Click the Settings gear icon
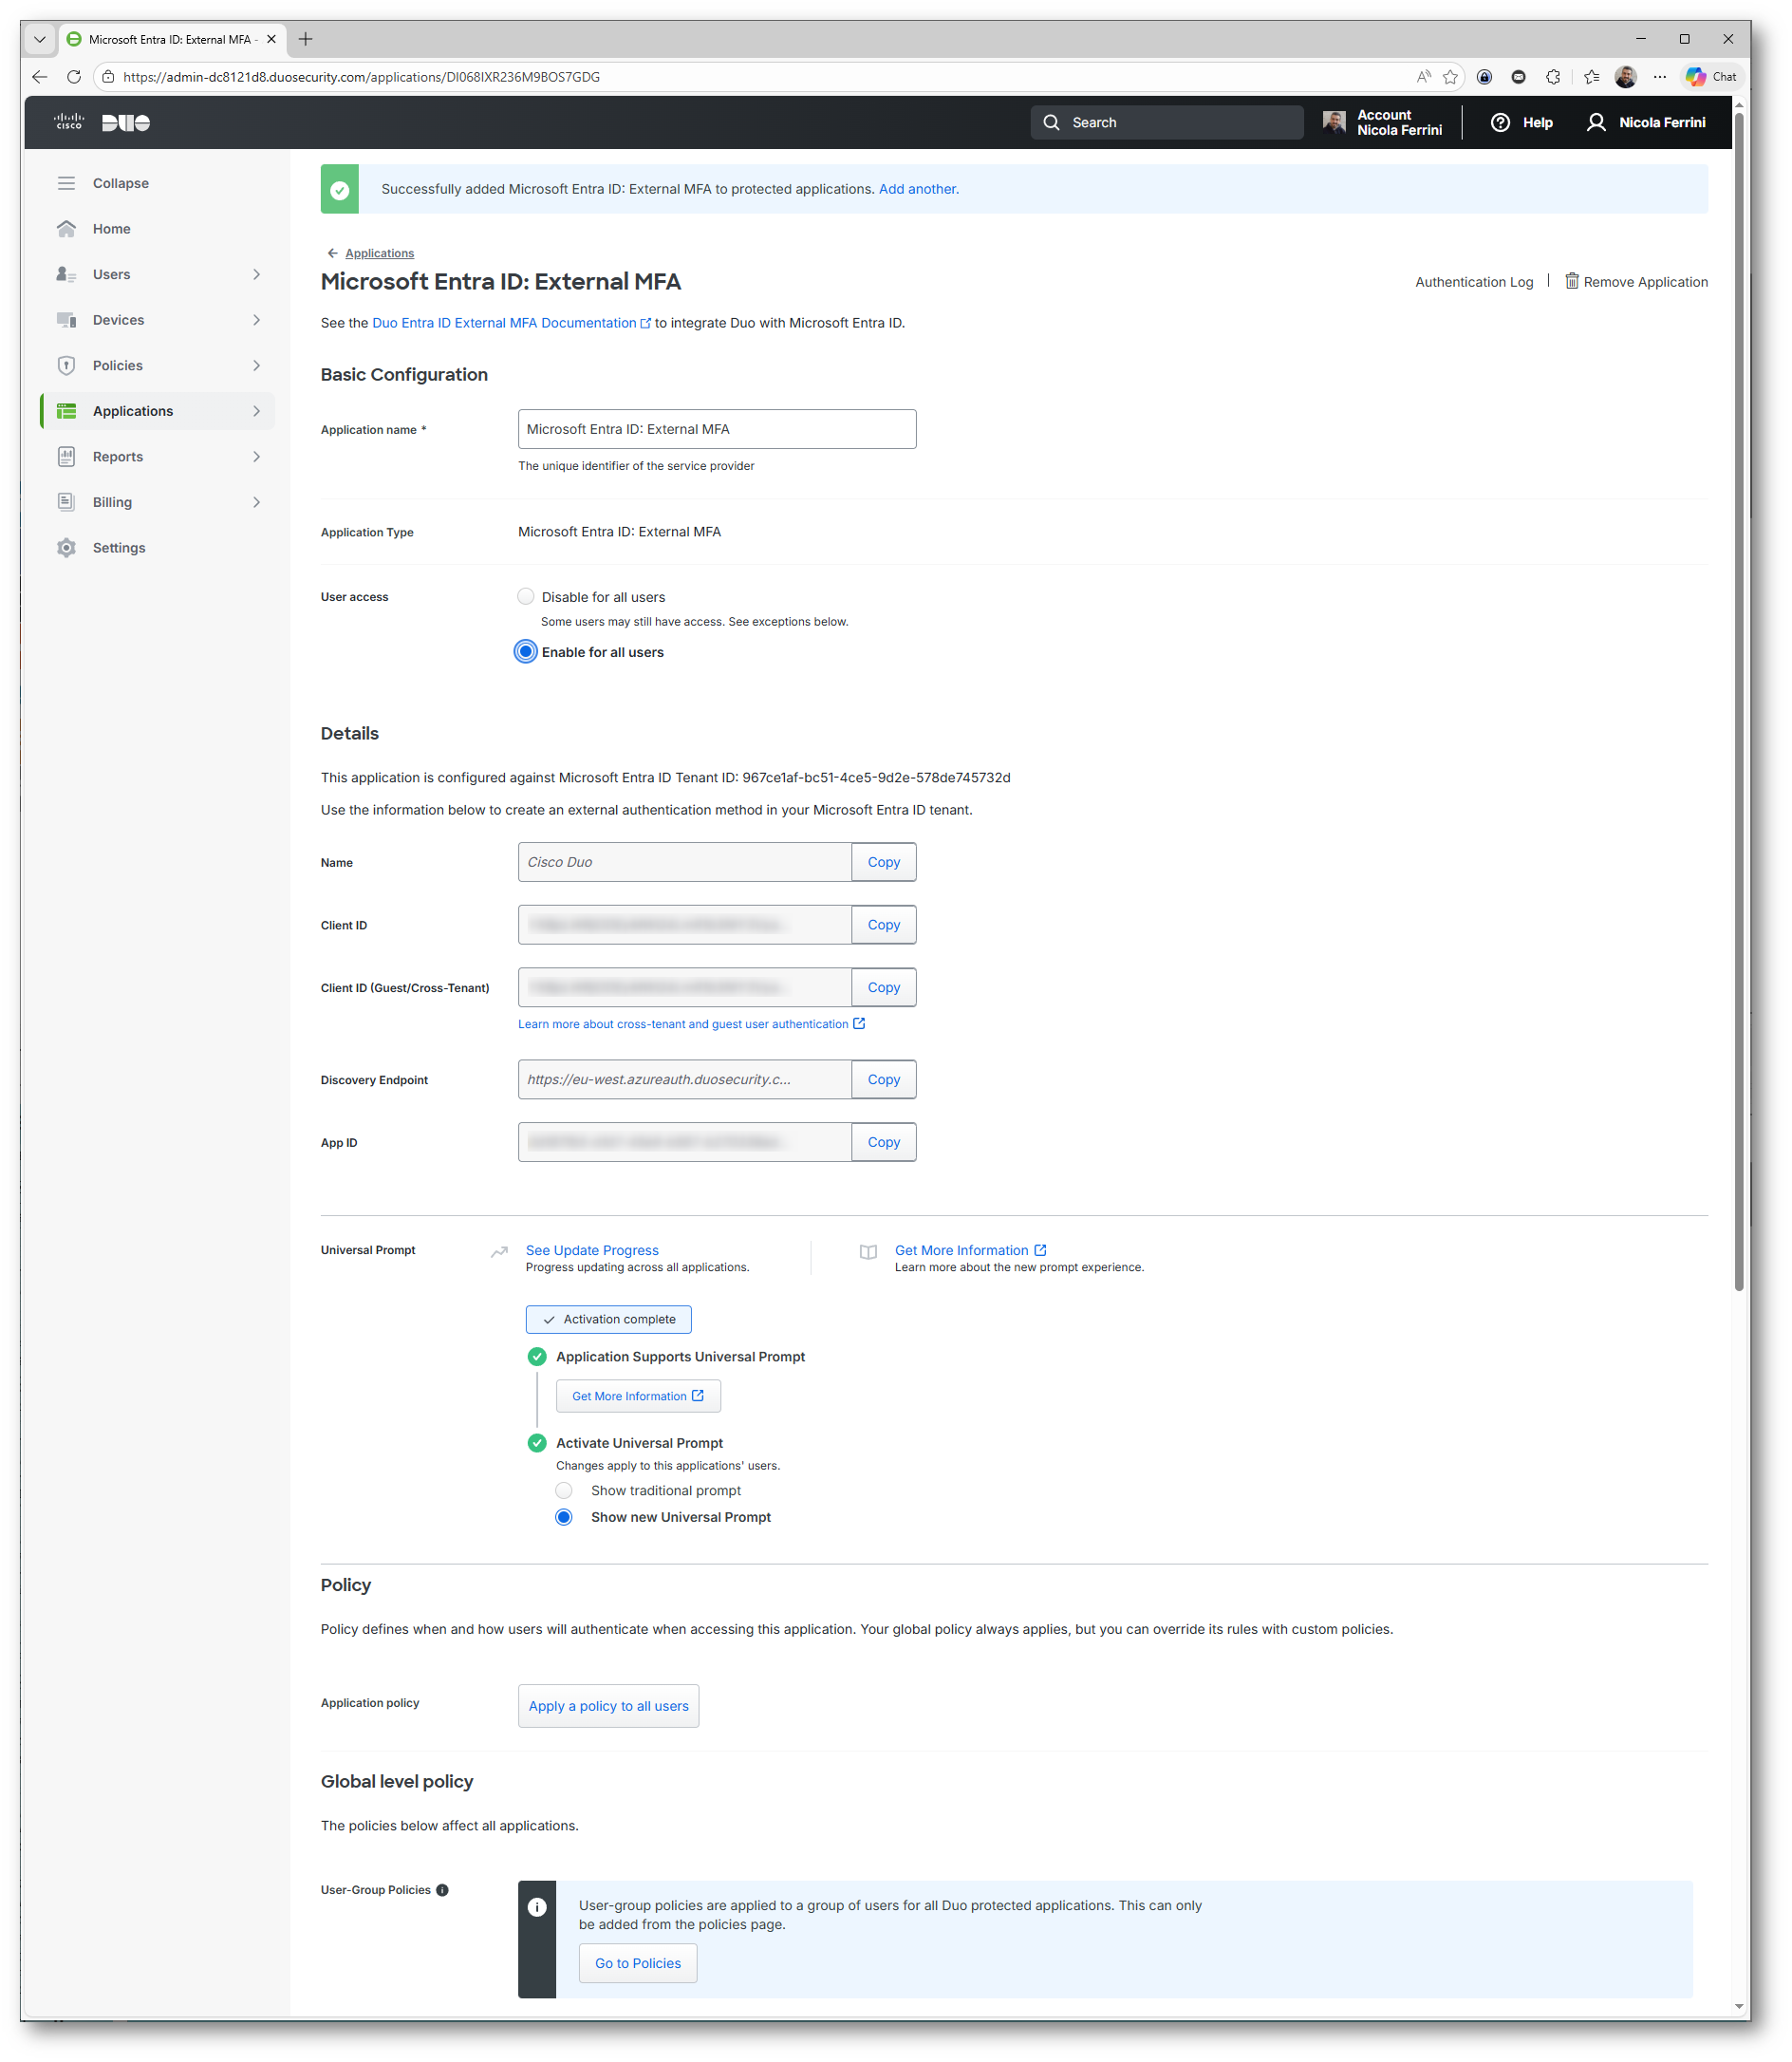Image resolution: width=1792 pixels, height=2062 pixels. point(66,548)
